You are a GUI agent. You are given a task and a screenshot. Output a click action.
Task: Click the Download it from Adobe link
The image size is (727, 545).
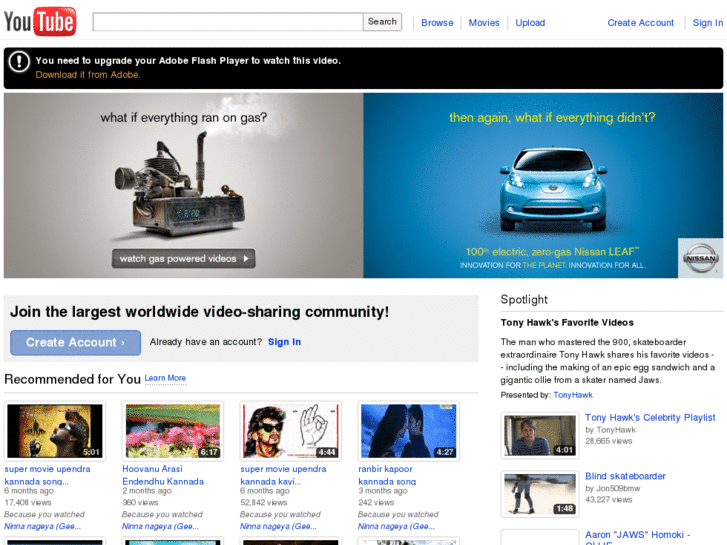[x=88, y=75]
